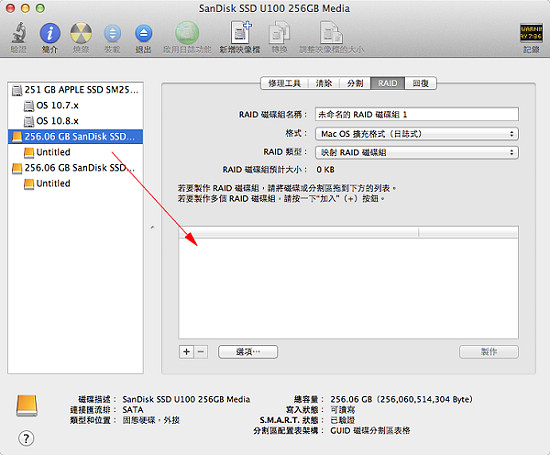
Task: Switch to the Restore (回復) tab
Action: click(x=421, y=83)
